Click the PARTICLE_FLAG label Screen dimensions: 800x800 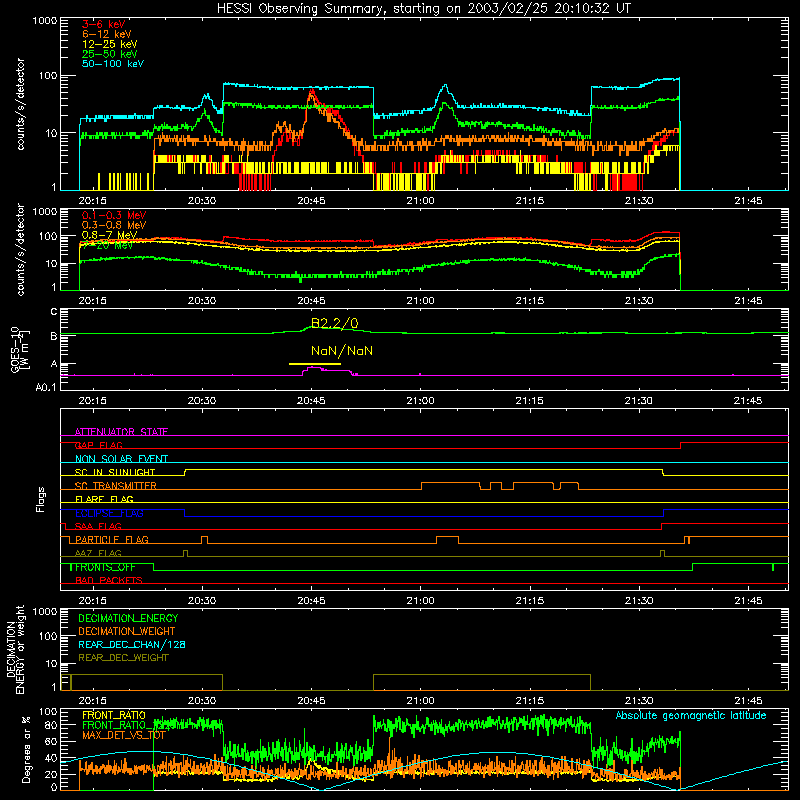(x=112, y=539)
